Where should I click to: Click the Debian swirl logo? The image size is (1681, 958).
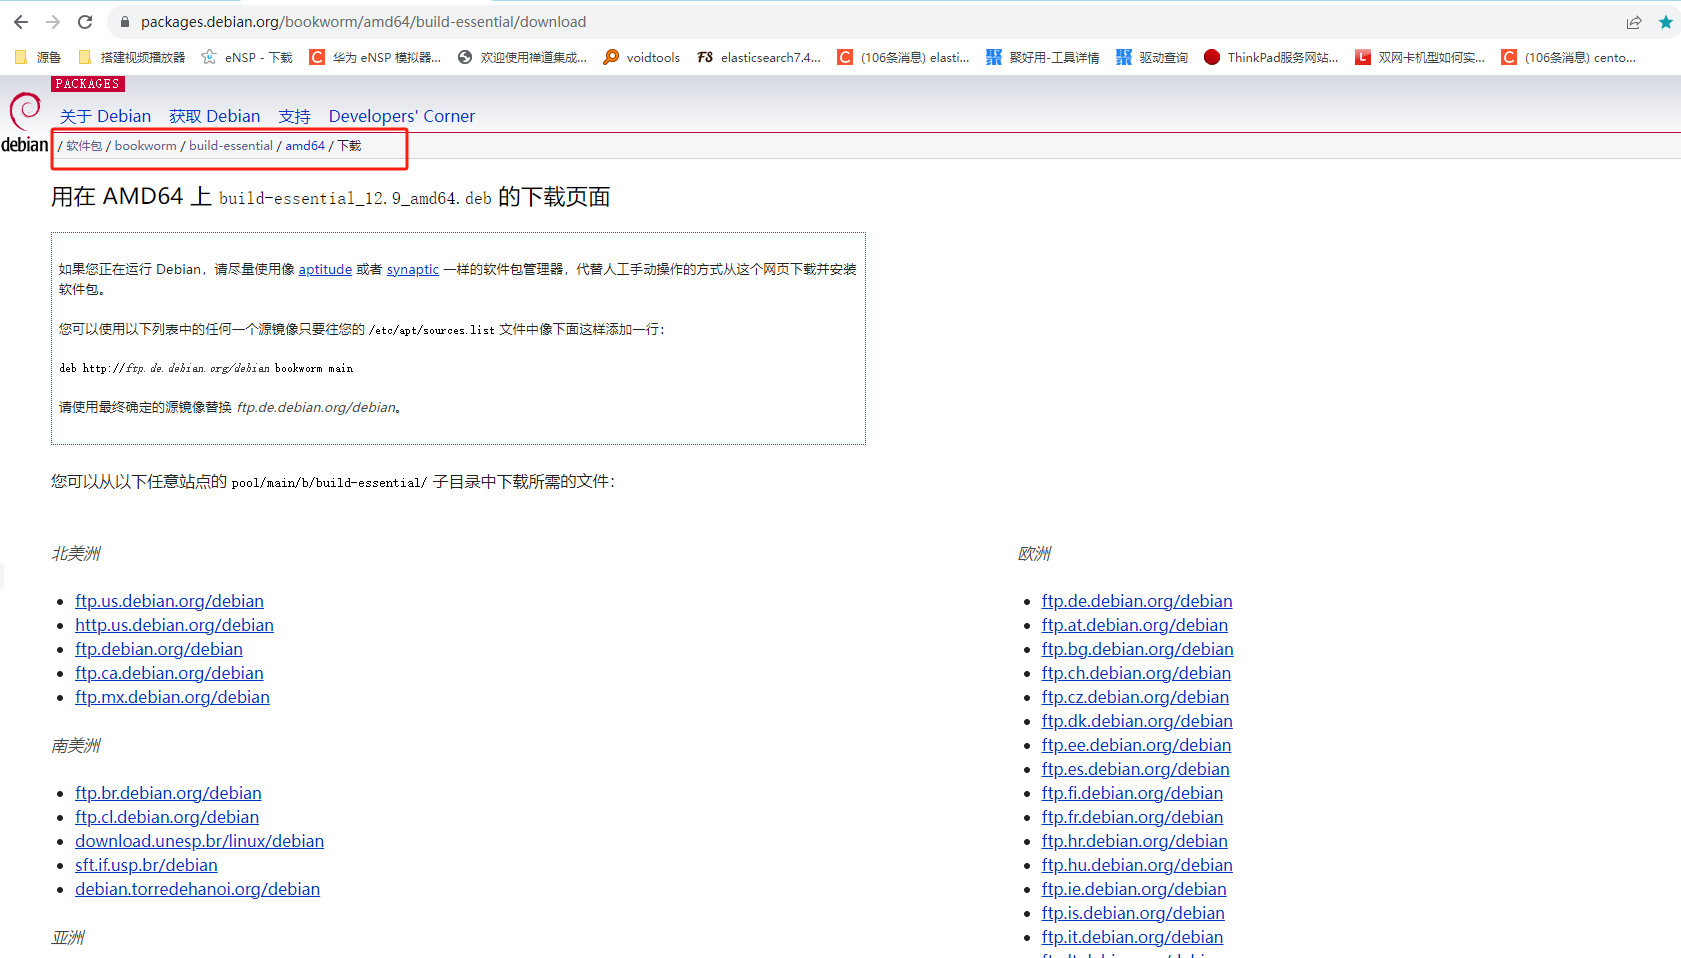click(x=25, y=122)
